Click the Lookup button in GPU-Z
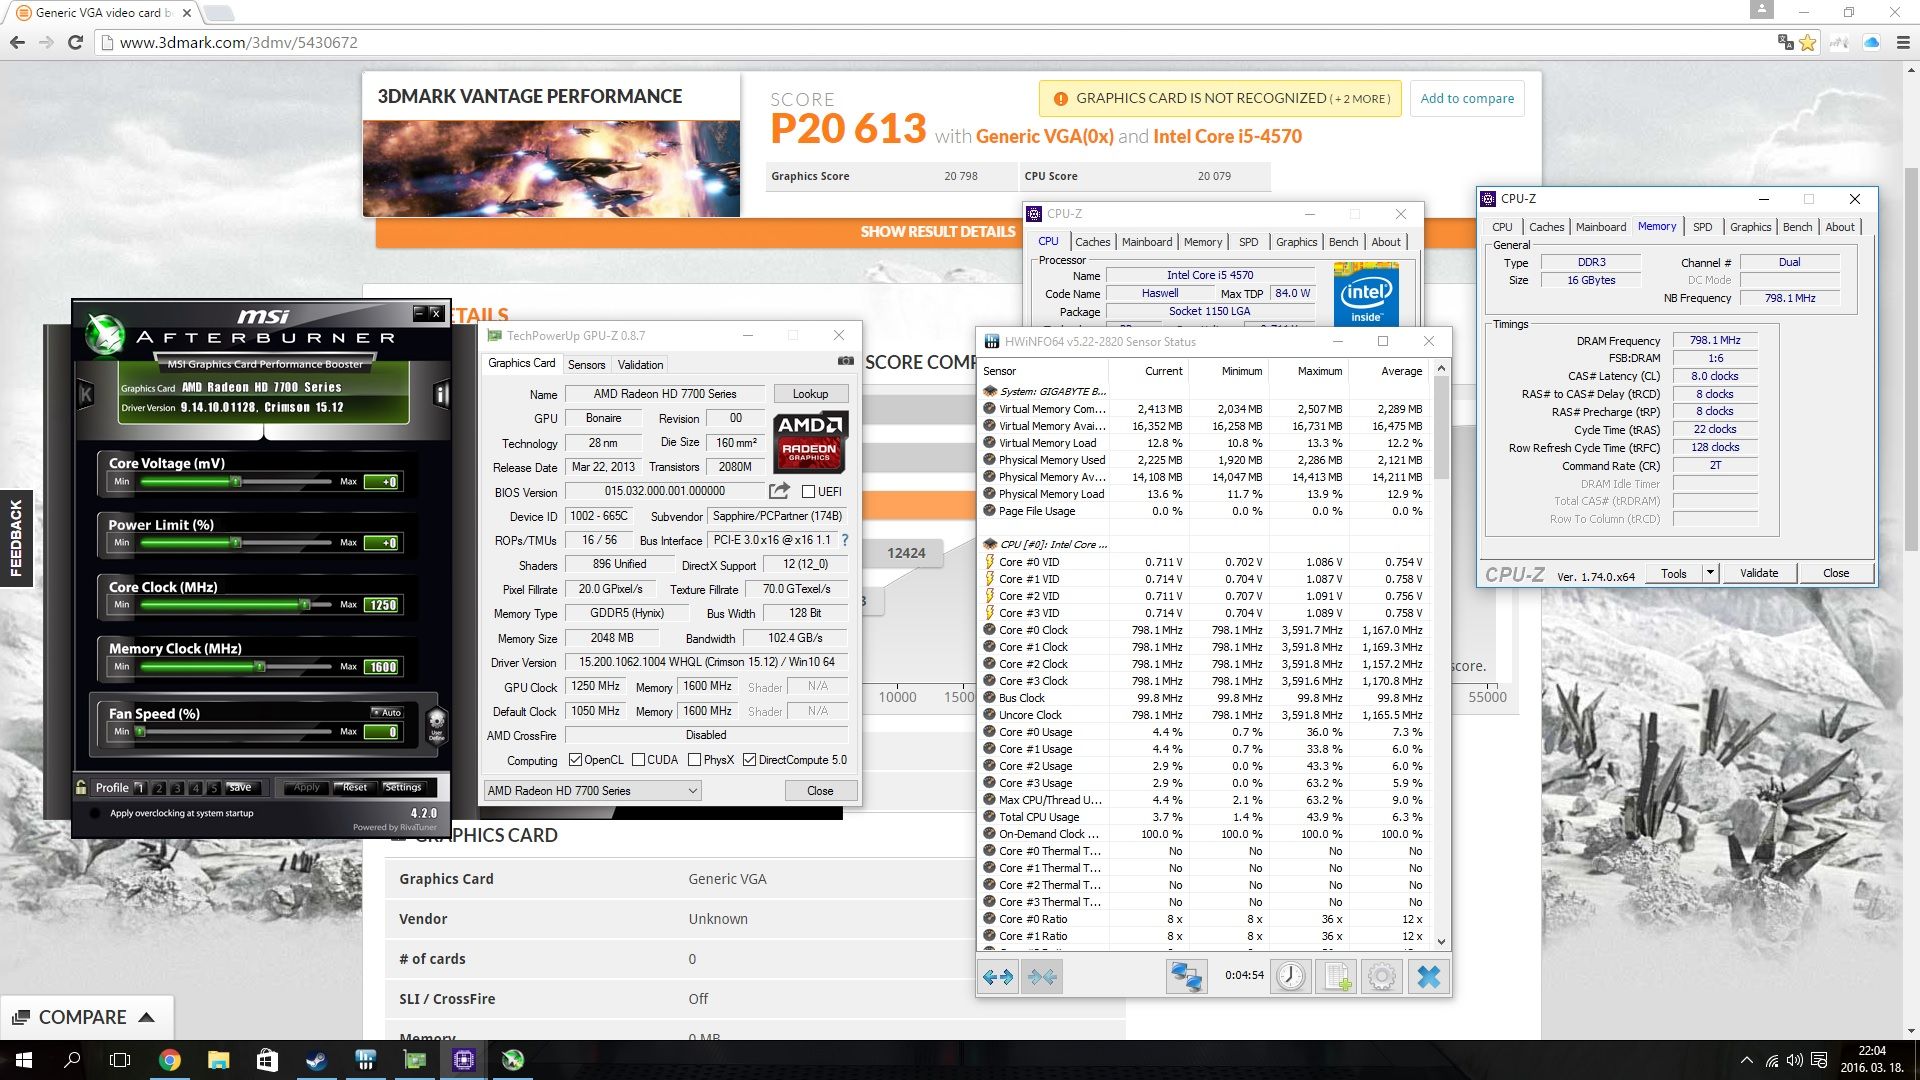The width and height of the screenshot is (1920, 1080). 810,394
